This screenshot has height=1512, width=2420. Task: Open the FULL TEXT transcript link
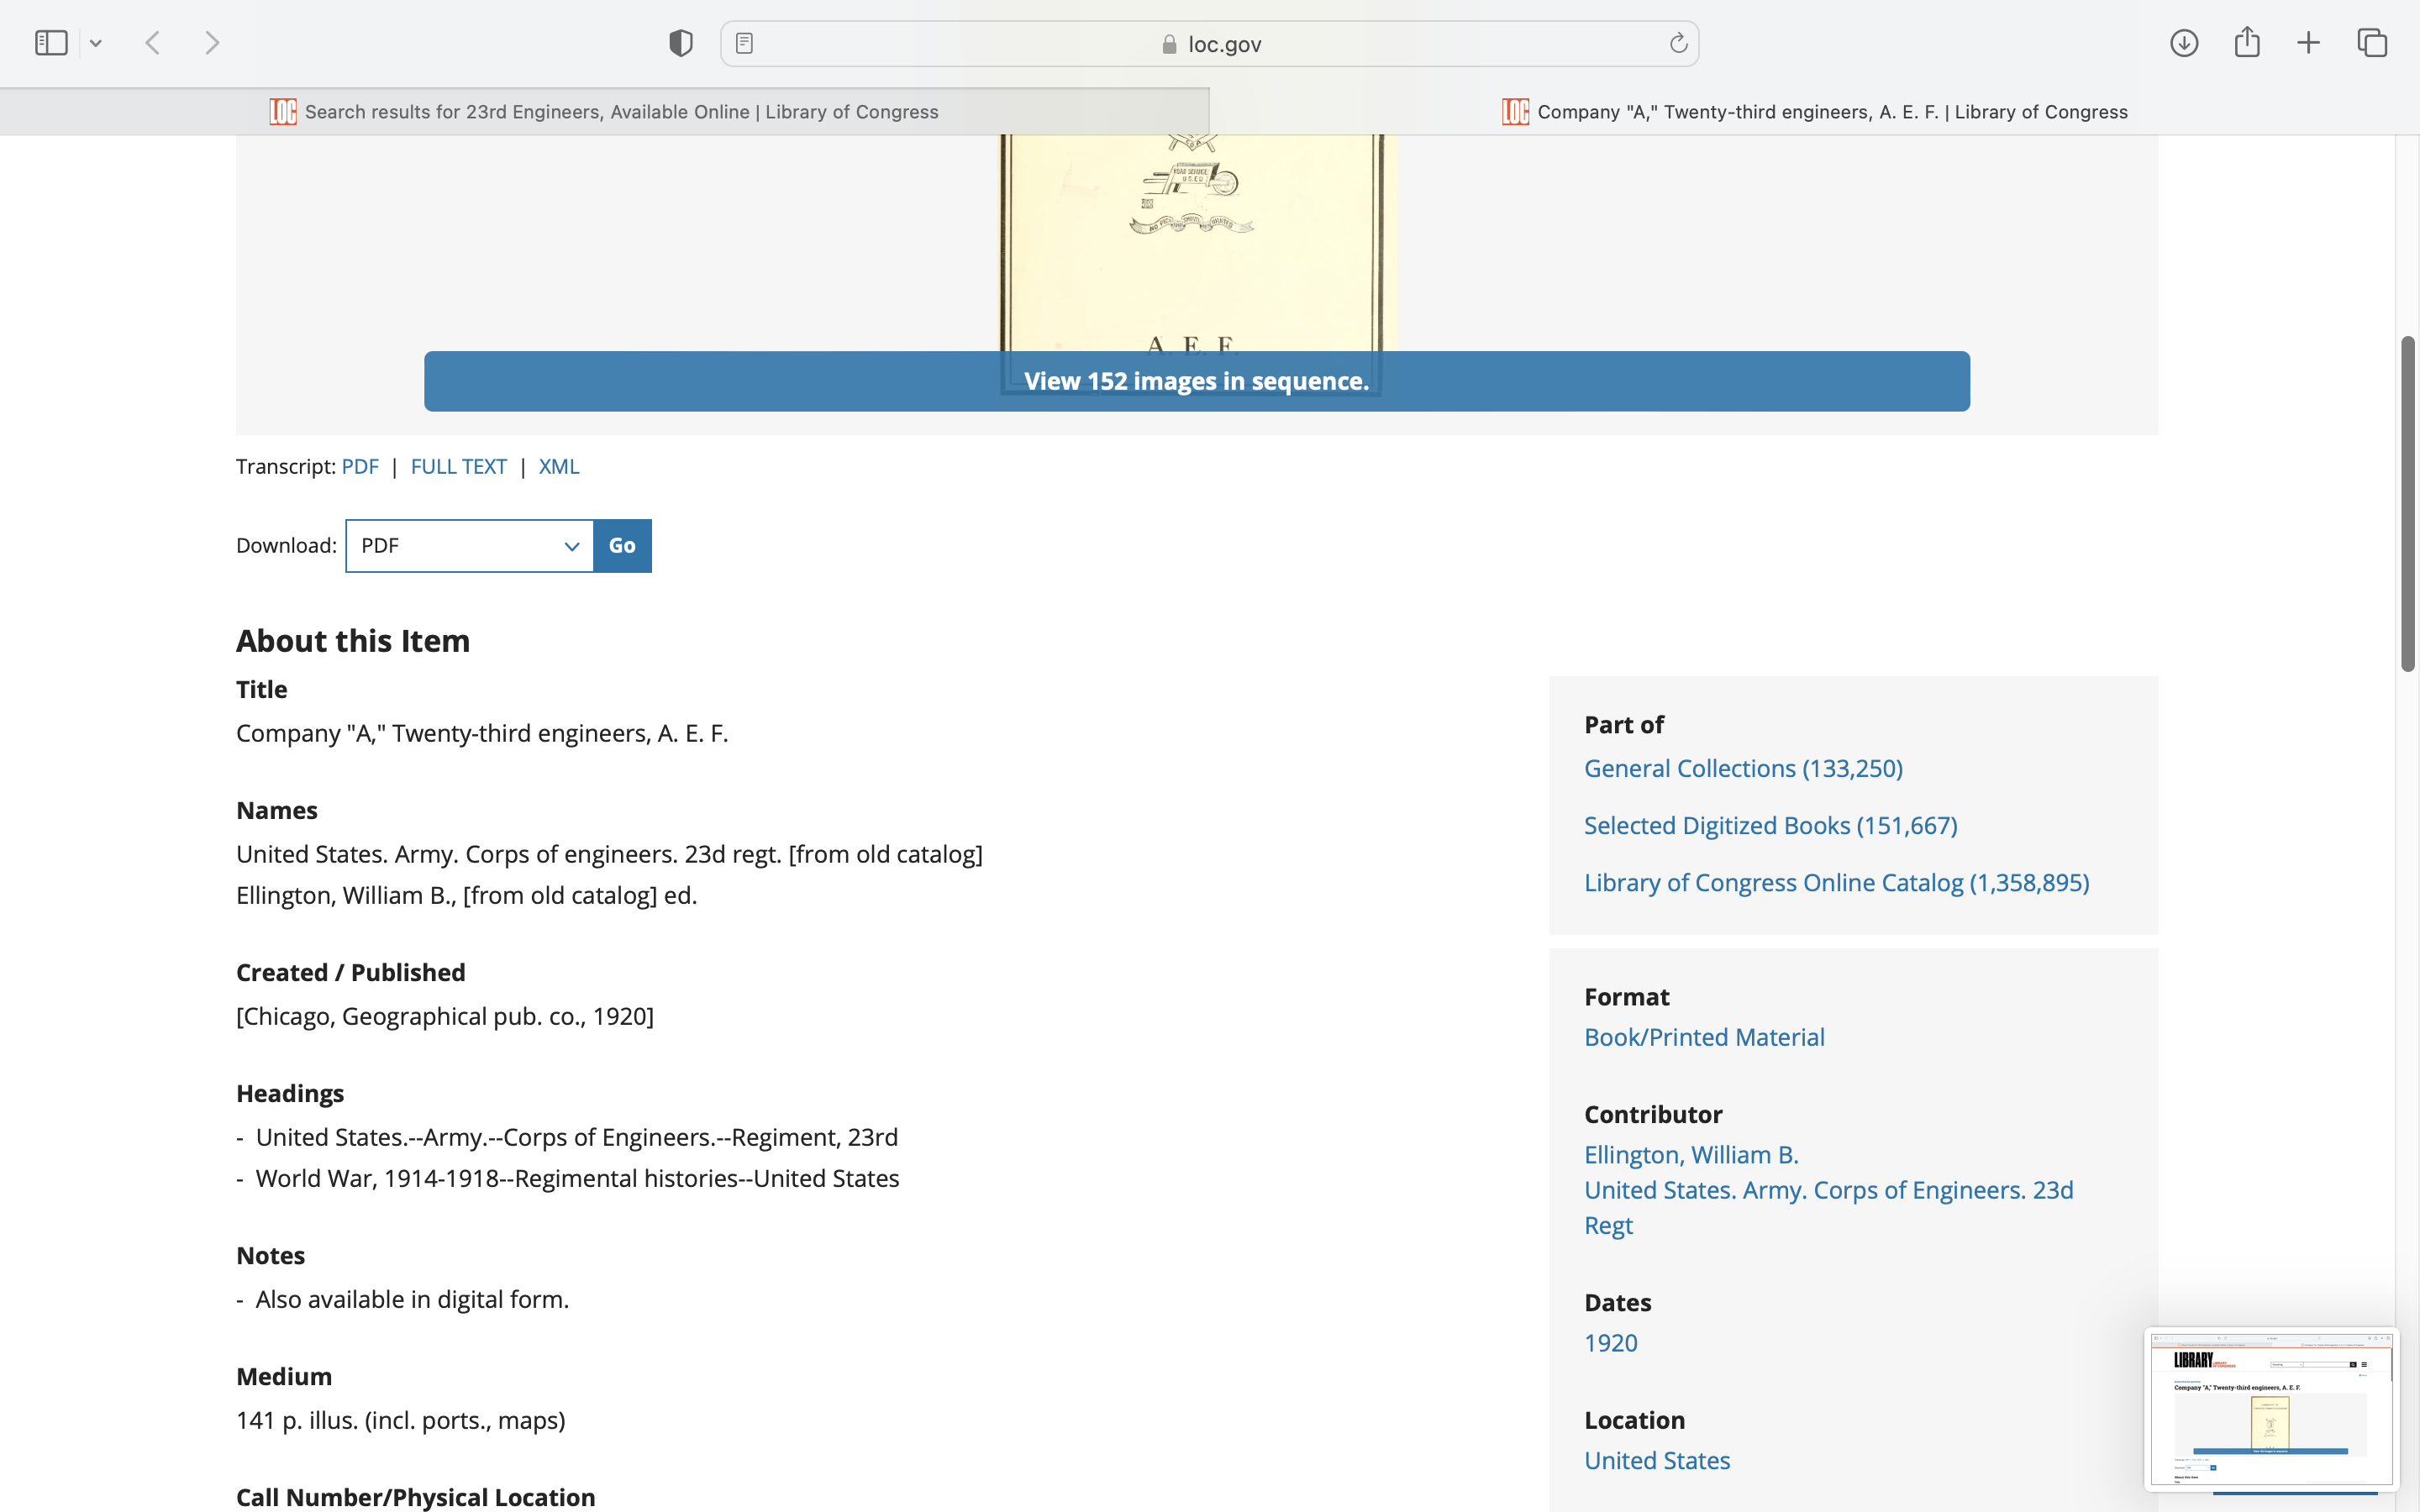458,467
